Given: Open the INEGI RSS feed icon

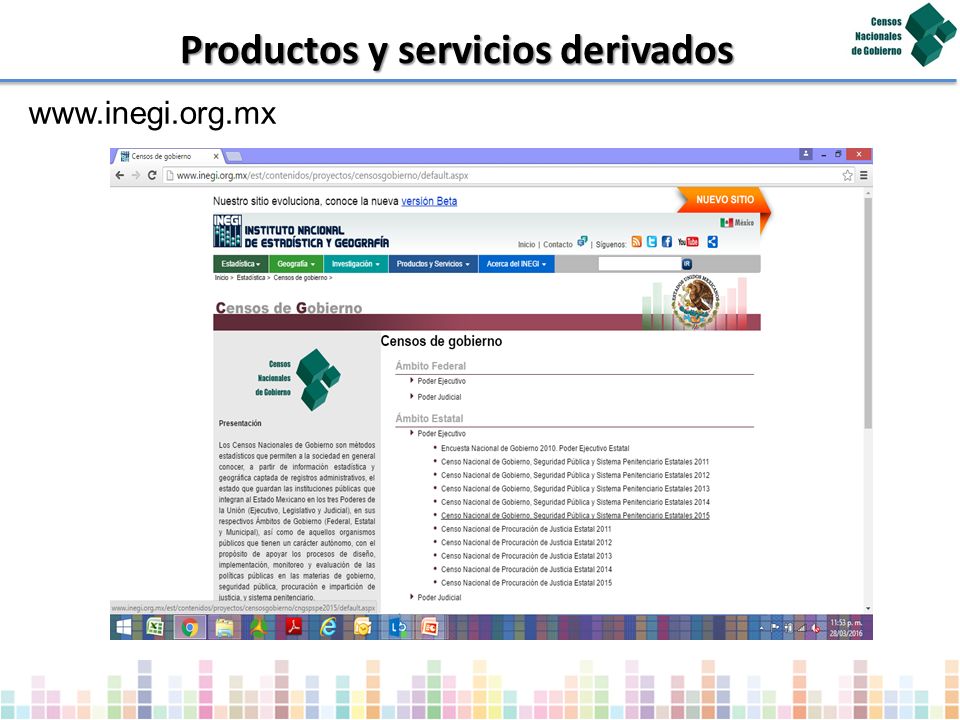Looking at the screenshot, I should pyautogui.click(x=637, y=242).
